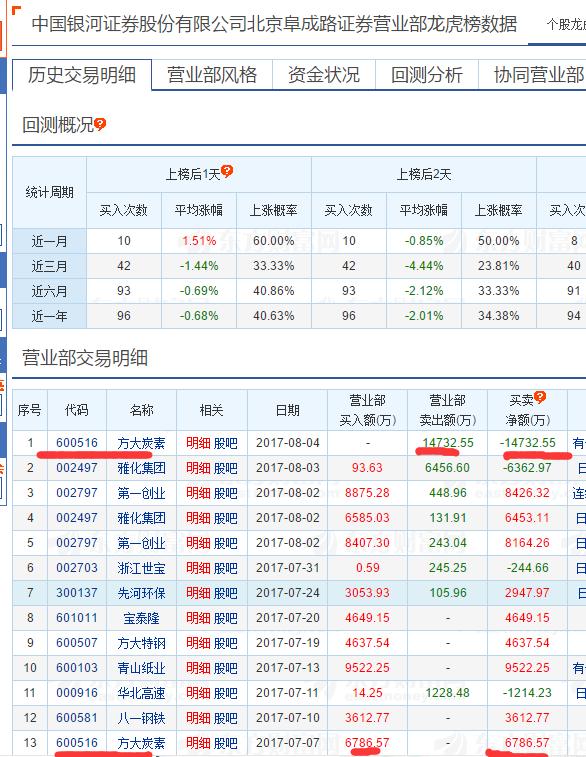Select the 近六月 row label
Viewport: 586px width, 757px height.
pyautogui.click(x=49, y=291)
